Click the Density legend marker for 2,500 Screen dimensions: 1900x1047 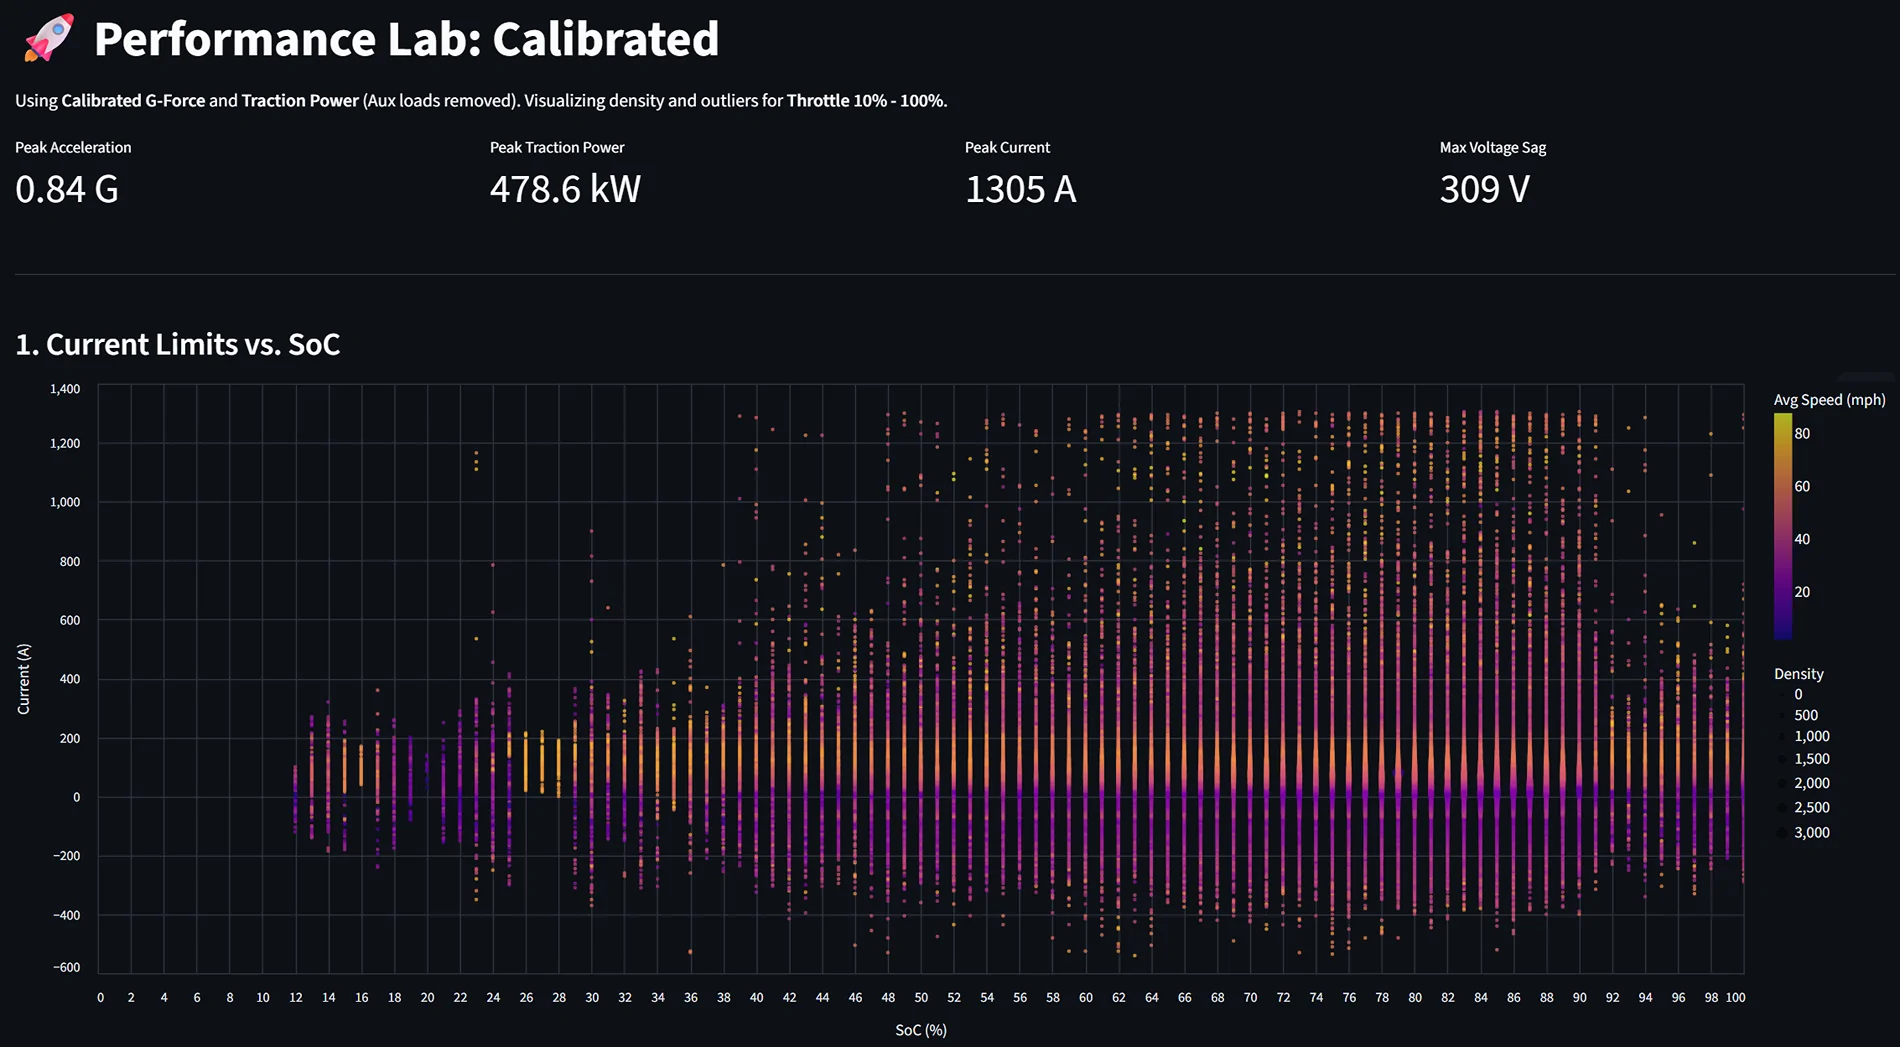click(x=1781, y=807)
